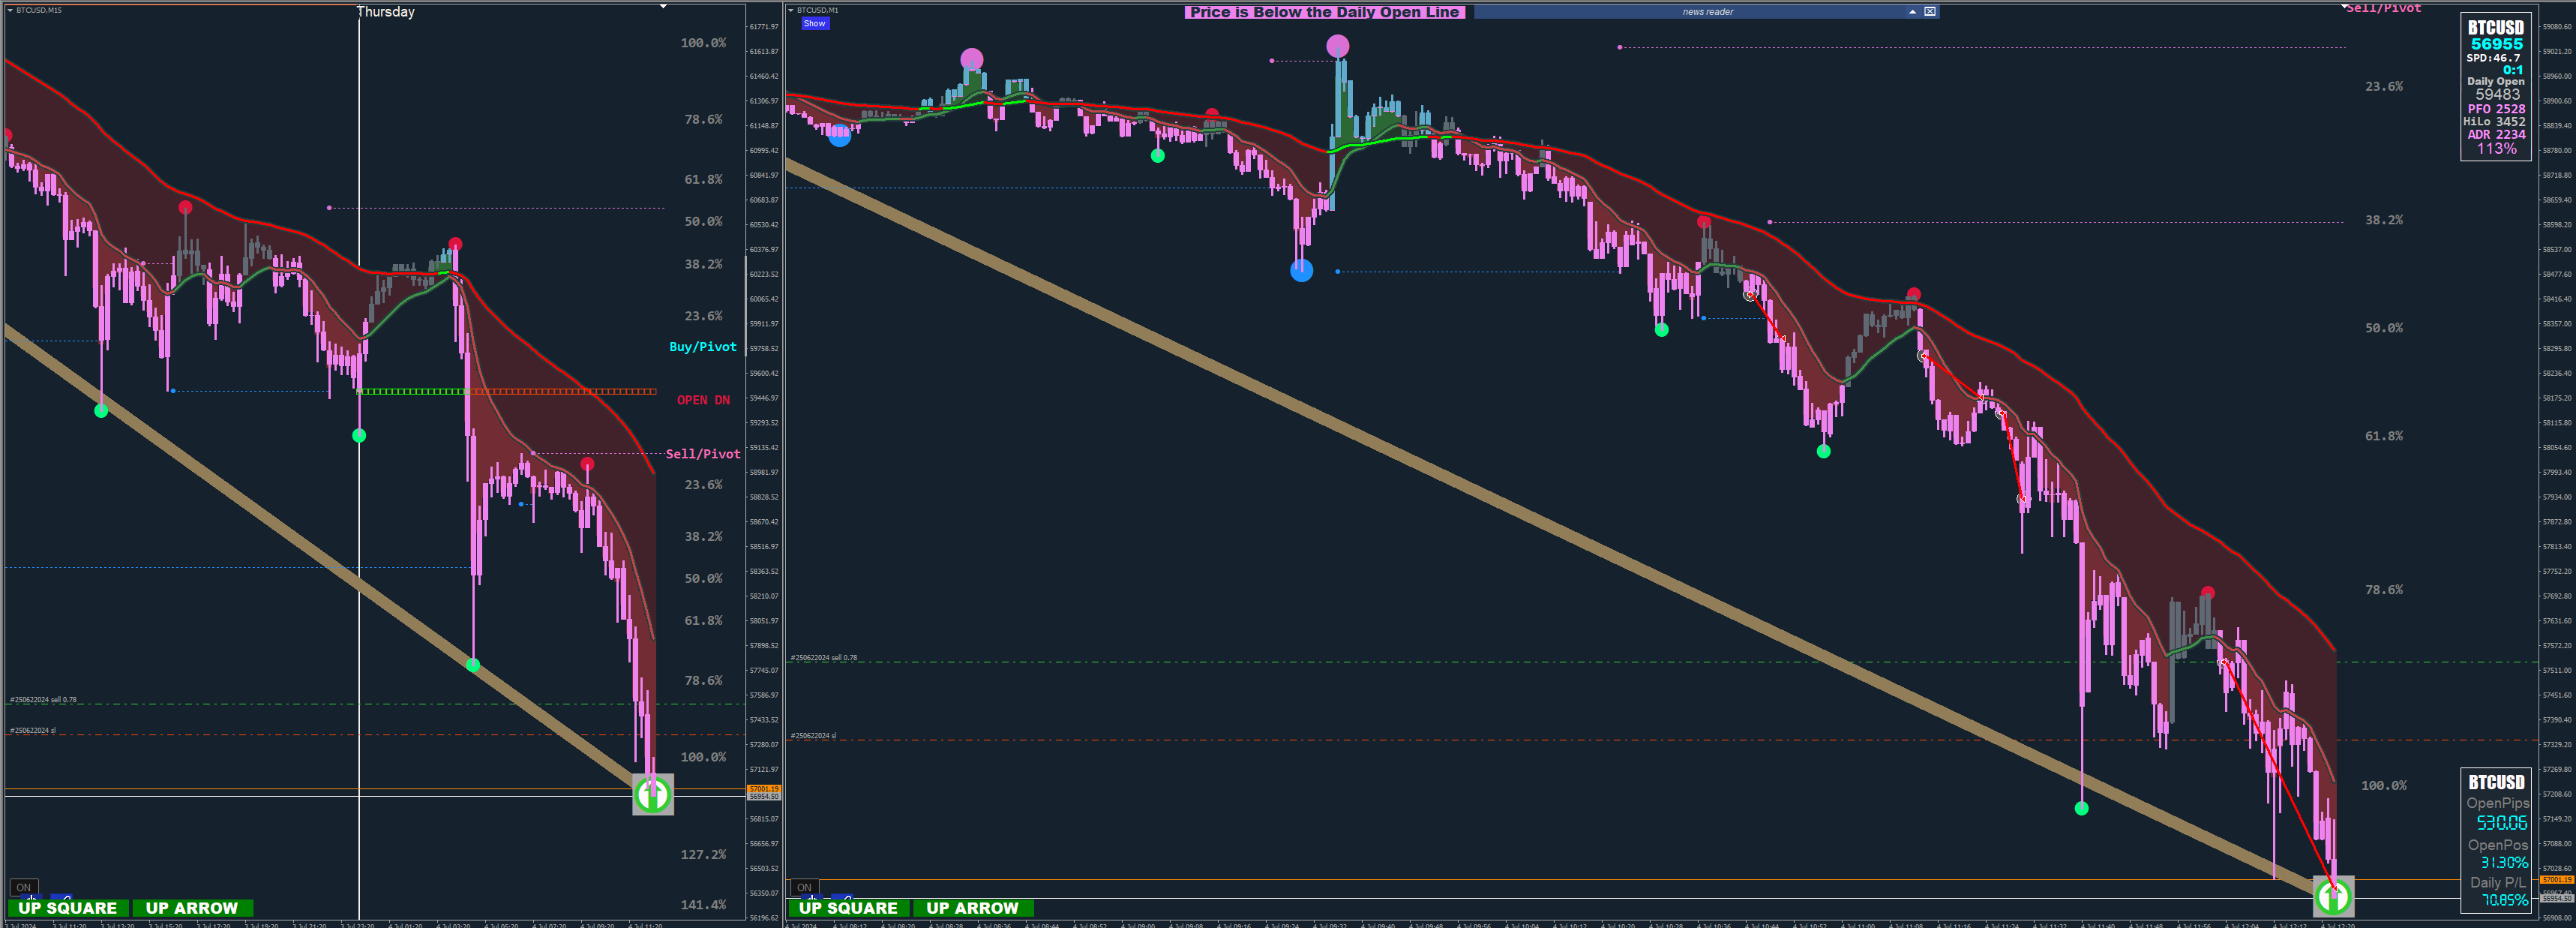Open BTCUSD,M1 chart dropdown triangle

coord(790,10)
